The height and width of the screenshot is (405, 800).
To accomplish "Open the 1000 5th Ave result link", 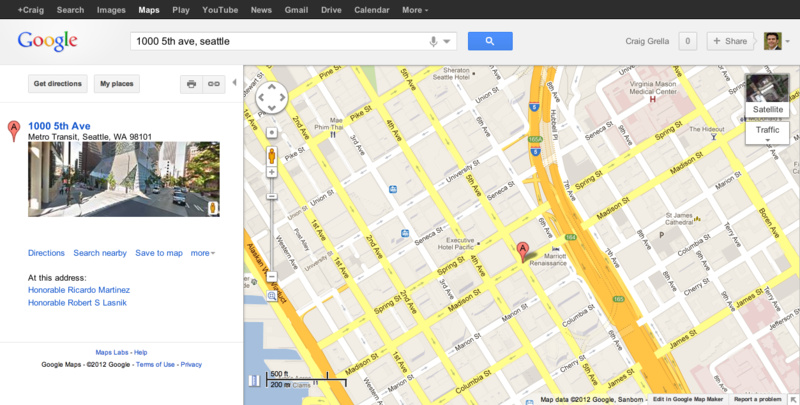I will point(59,126).
